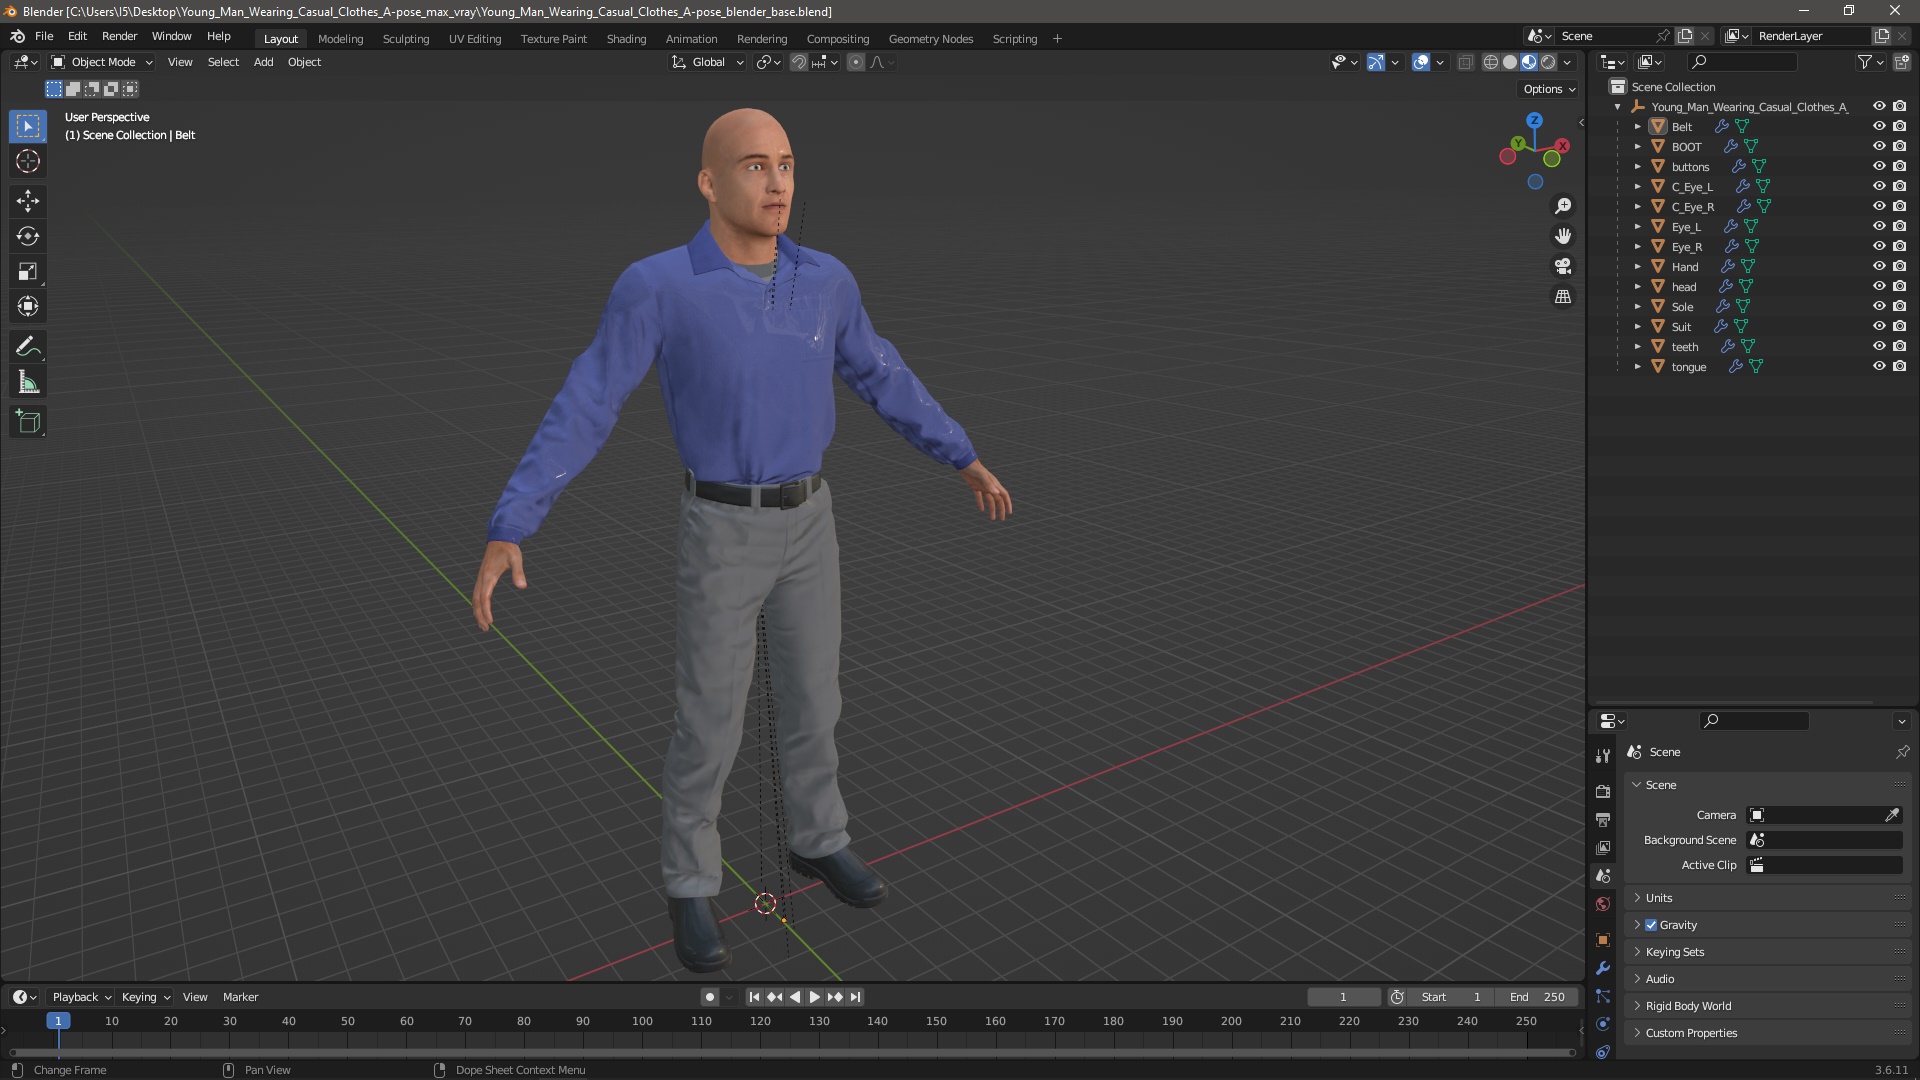Uncheck the Gravity checkbox
This screenshot has height=1080, width=1920.
(1651, 925)
